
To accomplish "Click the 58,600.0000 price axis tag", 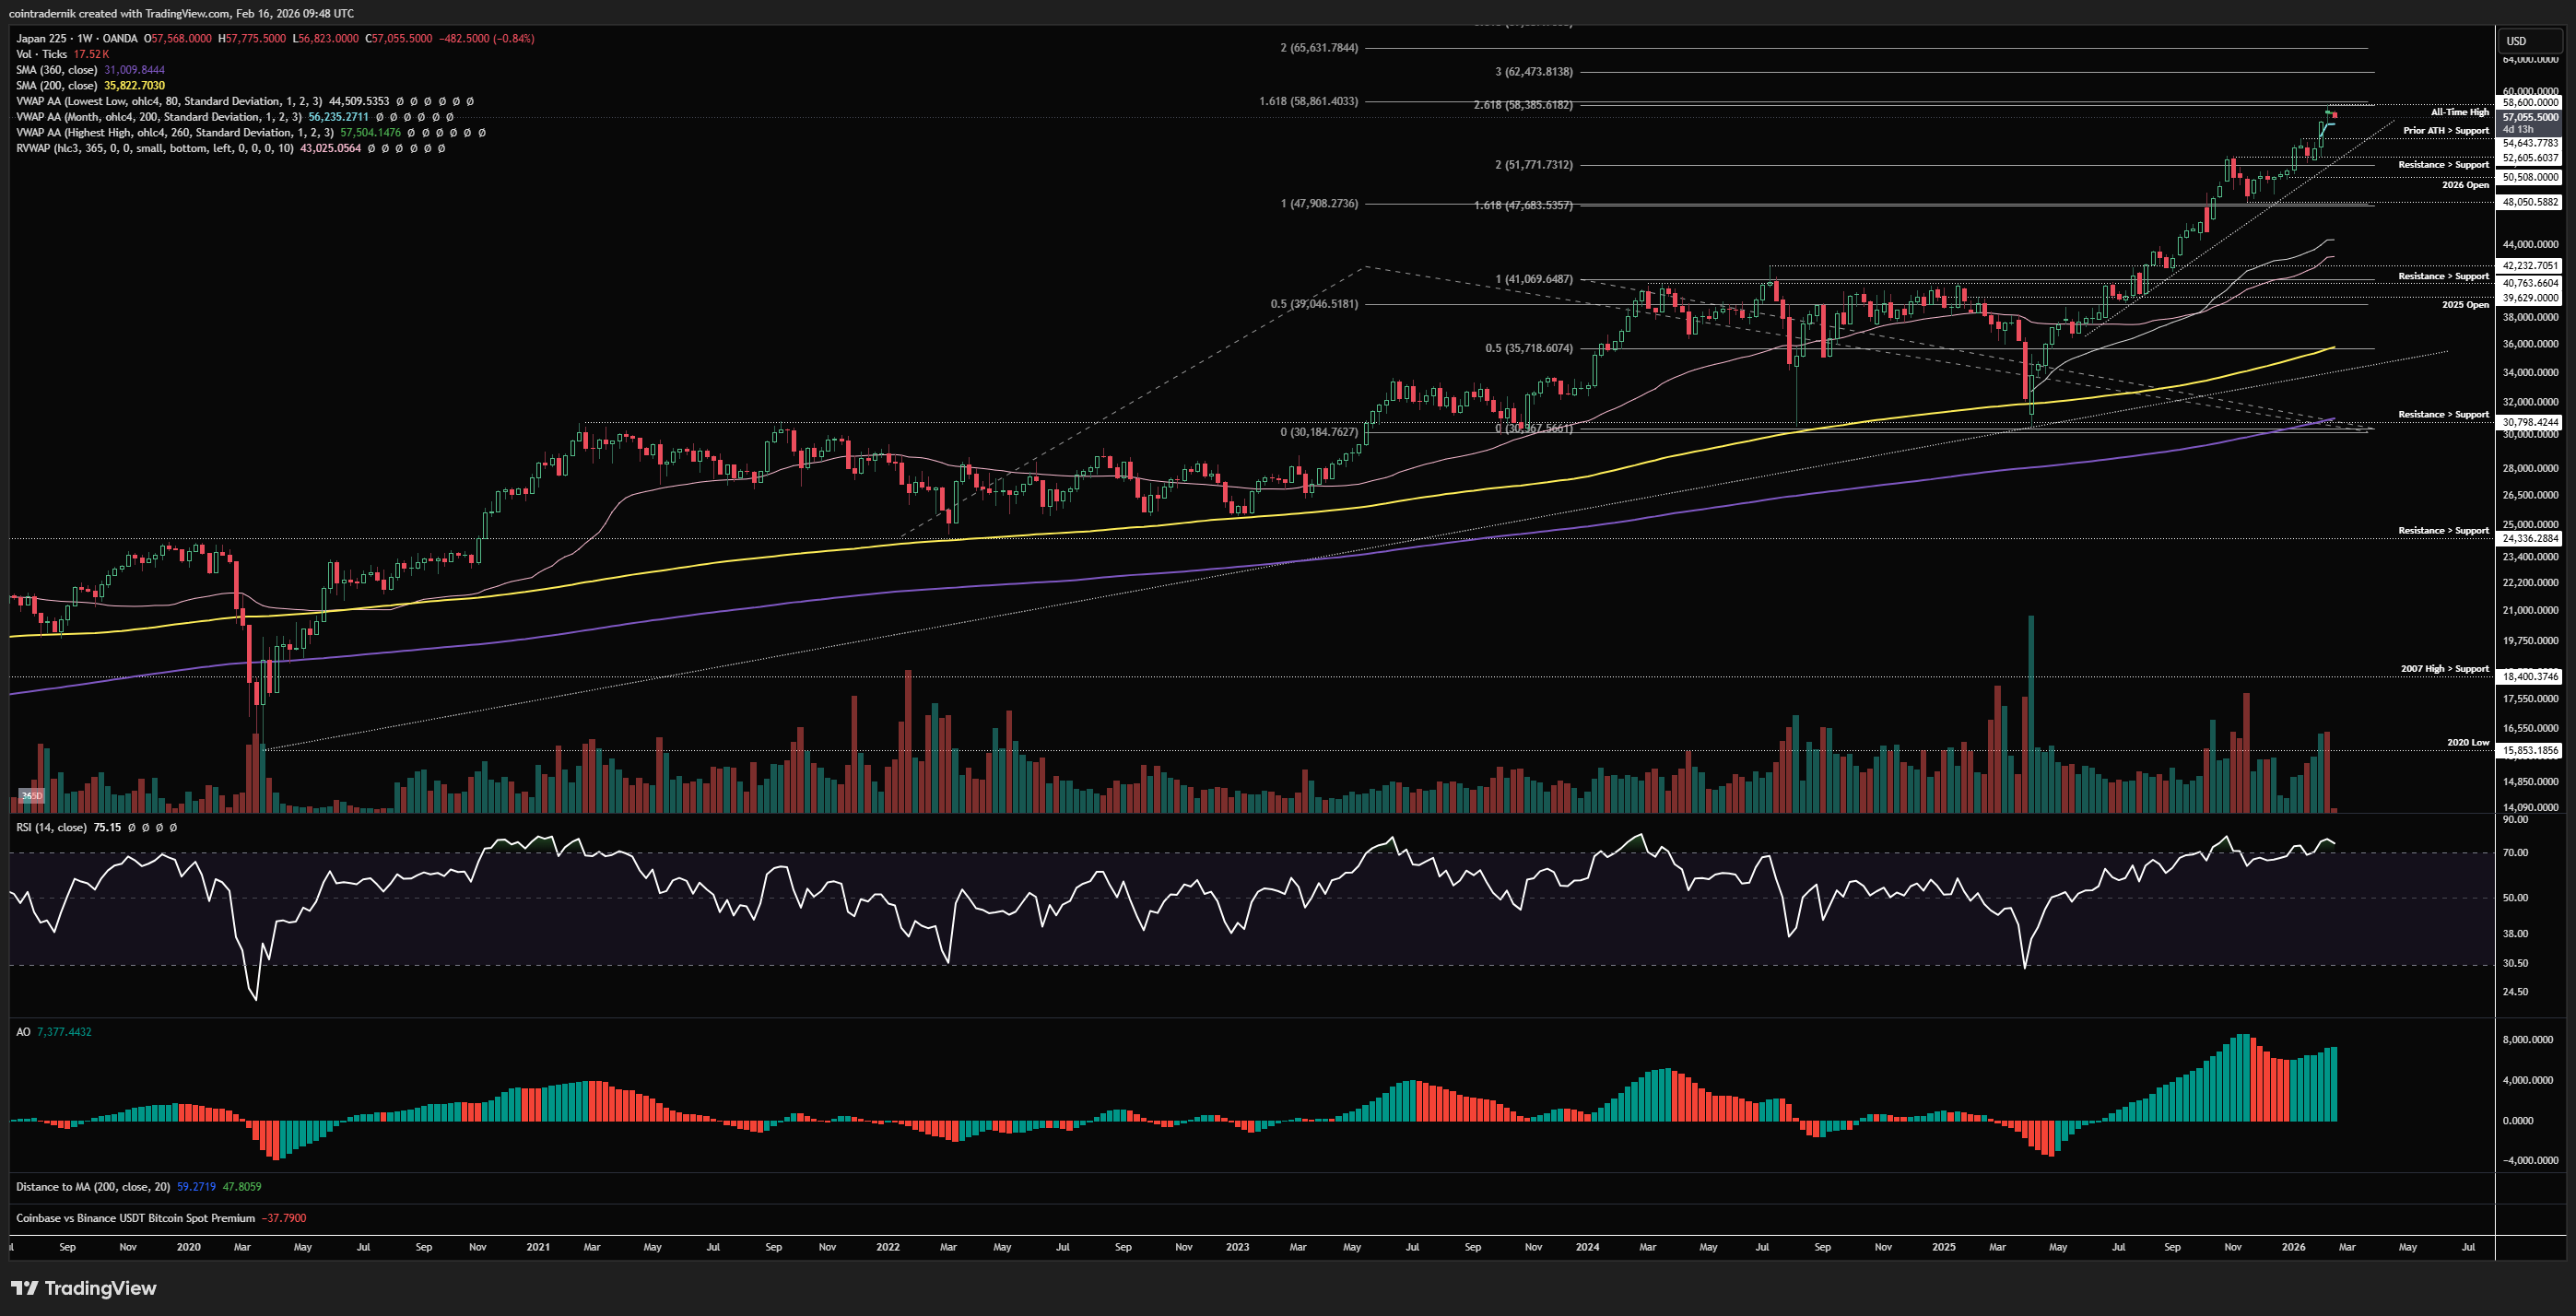I will [2530, 102].
